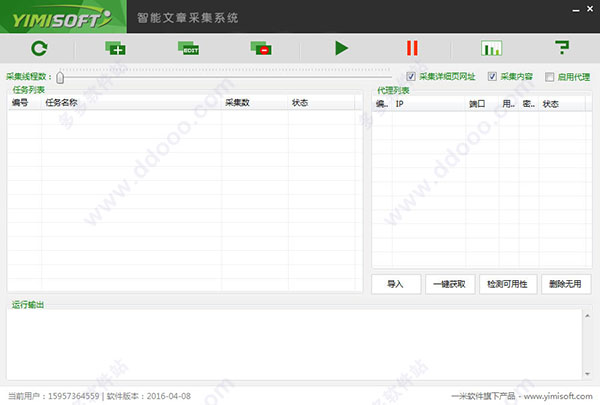Click the IP column header in proxy list
The height and width of the screenshot is (405, 600).
400,103
